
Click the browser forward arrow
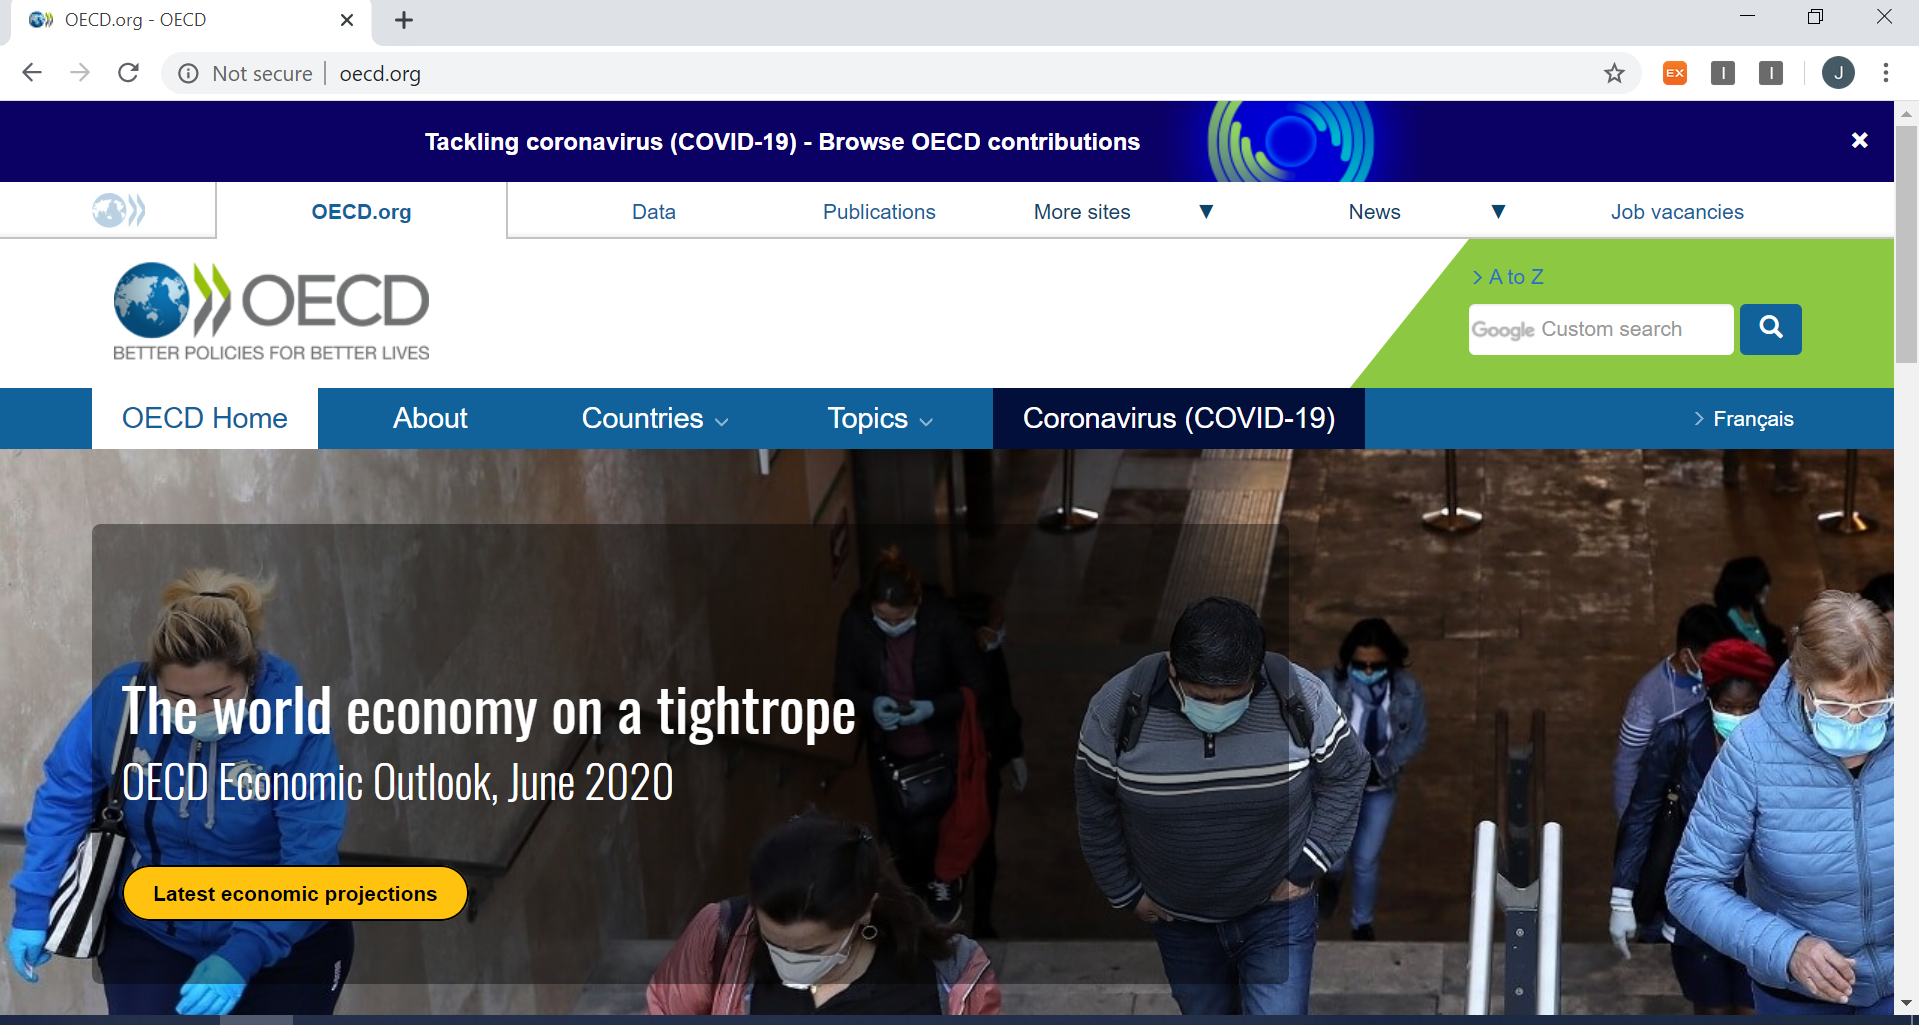[x=80, y=73]
